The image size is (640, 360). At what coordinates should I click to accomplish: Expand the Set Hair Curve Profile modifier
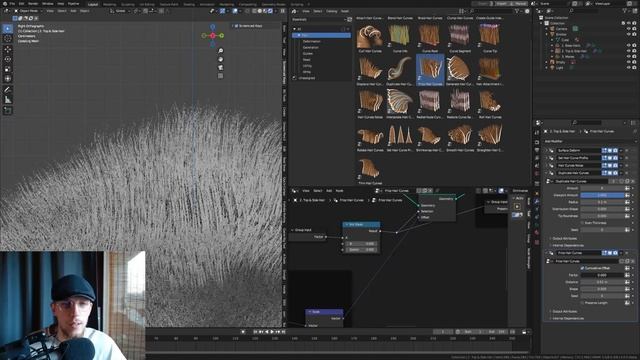[547, 158]
